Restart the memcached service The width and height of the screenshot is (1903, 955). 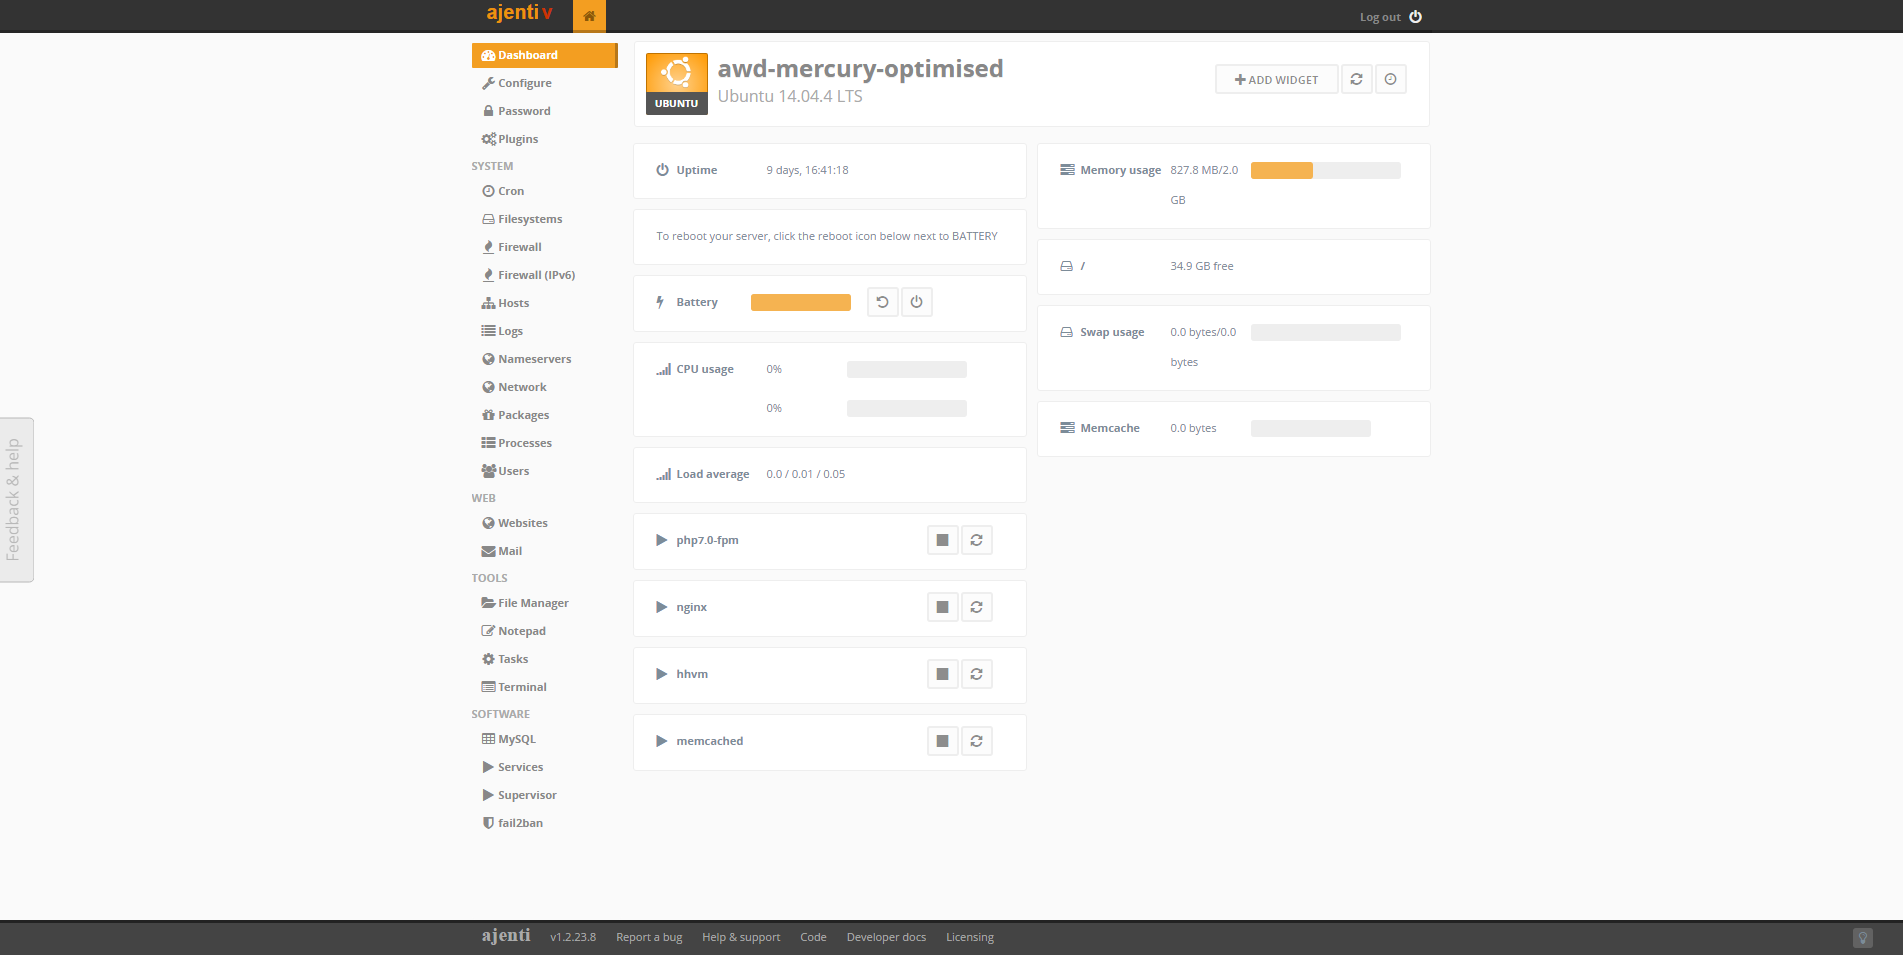tap(976, 741)
